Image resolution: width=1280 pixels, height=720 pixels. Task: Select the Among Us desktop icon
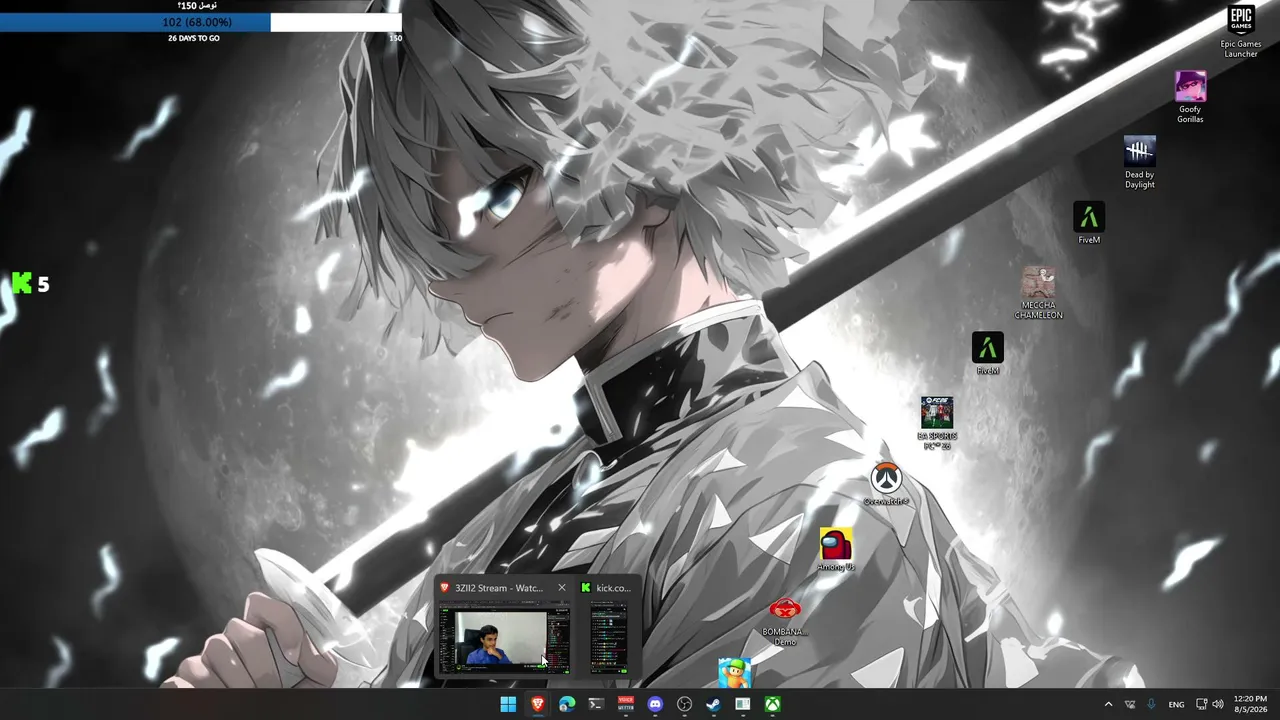tap(836, 550)
